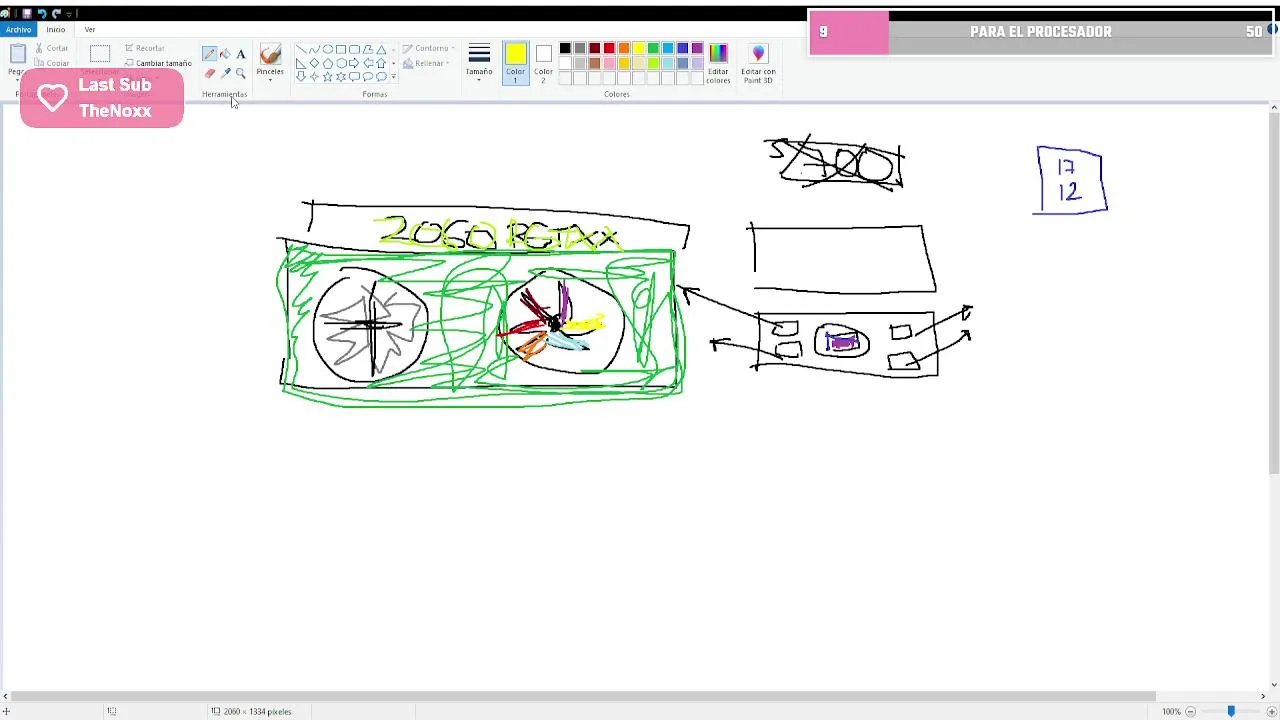Click the zoom out minus button
This screenshot has height=720, width=1280.
coord(1190,711)
